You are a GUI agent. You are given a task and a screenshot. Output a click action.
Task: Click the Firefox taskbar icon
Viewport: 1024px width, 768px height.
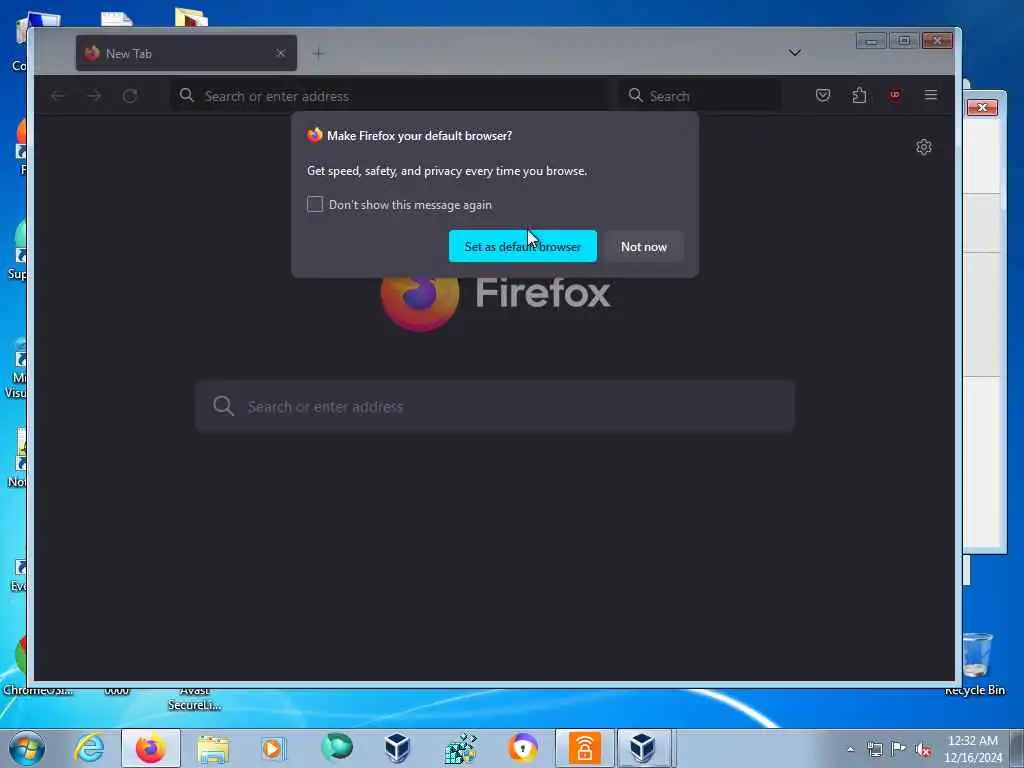click(x=151, y=748)
